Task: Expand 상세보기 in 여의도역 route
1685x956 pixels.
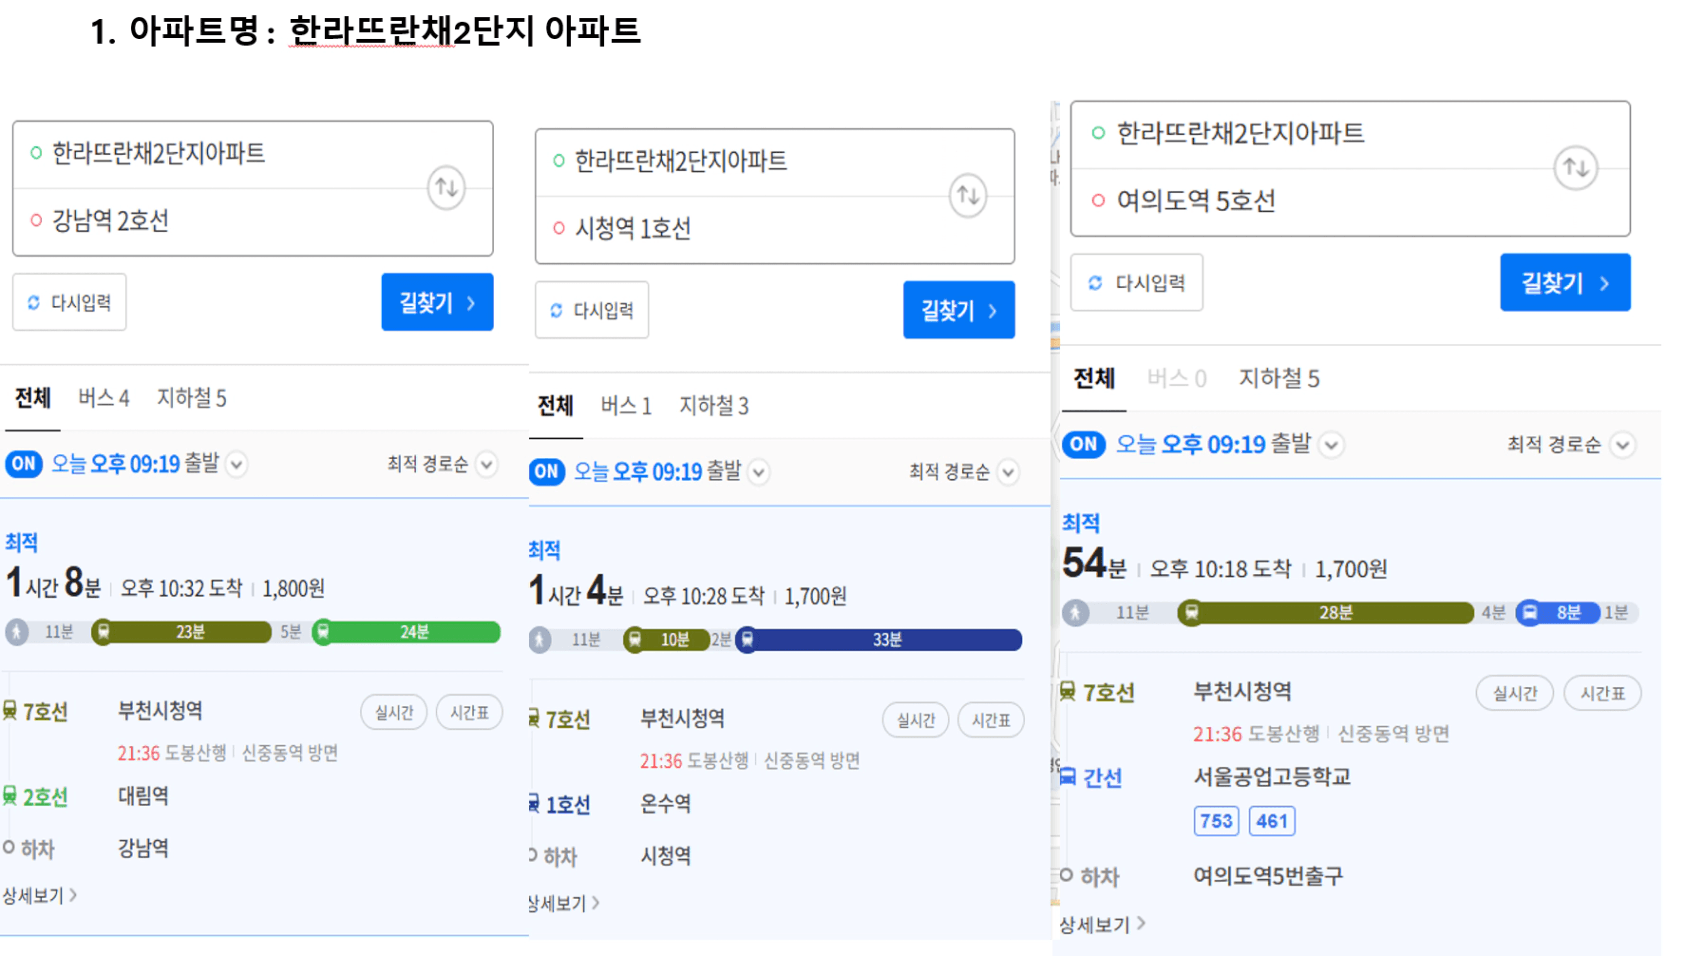Action: coord(1103,925)
